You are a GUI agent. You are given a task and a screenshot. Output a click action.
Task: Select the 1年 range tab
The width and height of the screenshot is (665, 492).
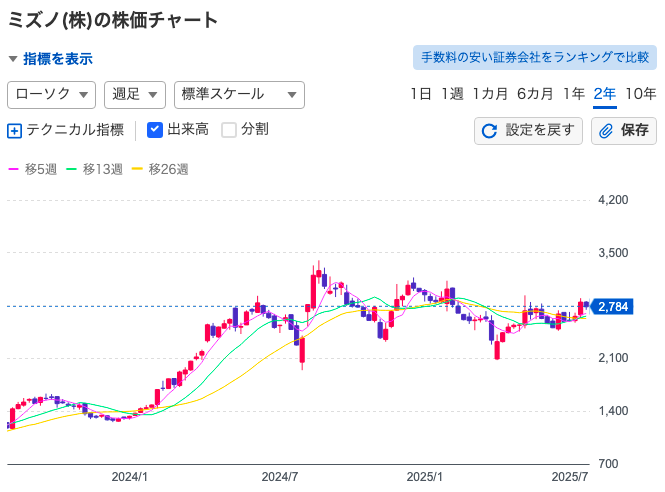(x=574, y=94)
